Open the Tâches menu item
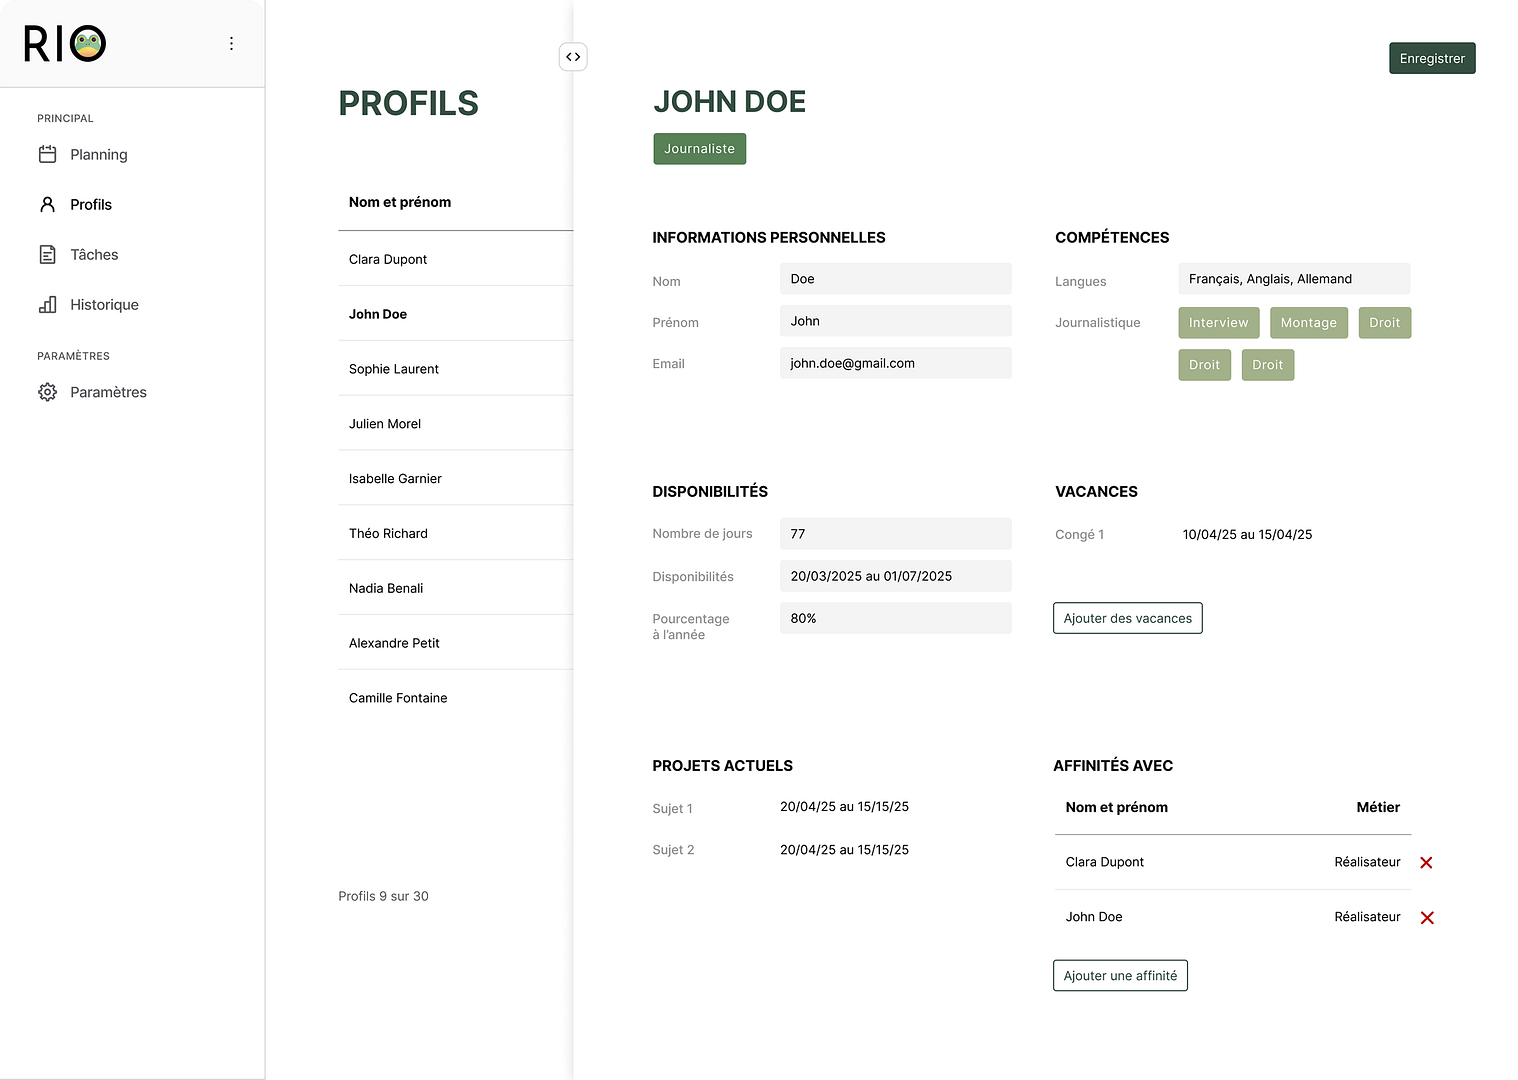Screen dimensions: 1518x1080 pyautogui.click(x=94, y=255)
